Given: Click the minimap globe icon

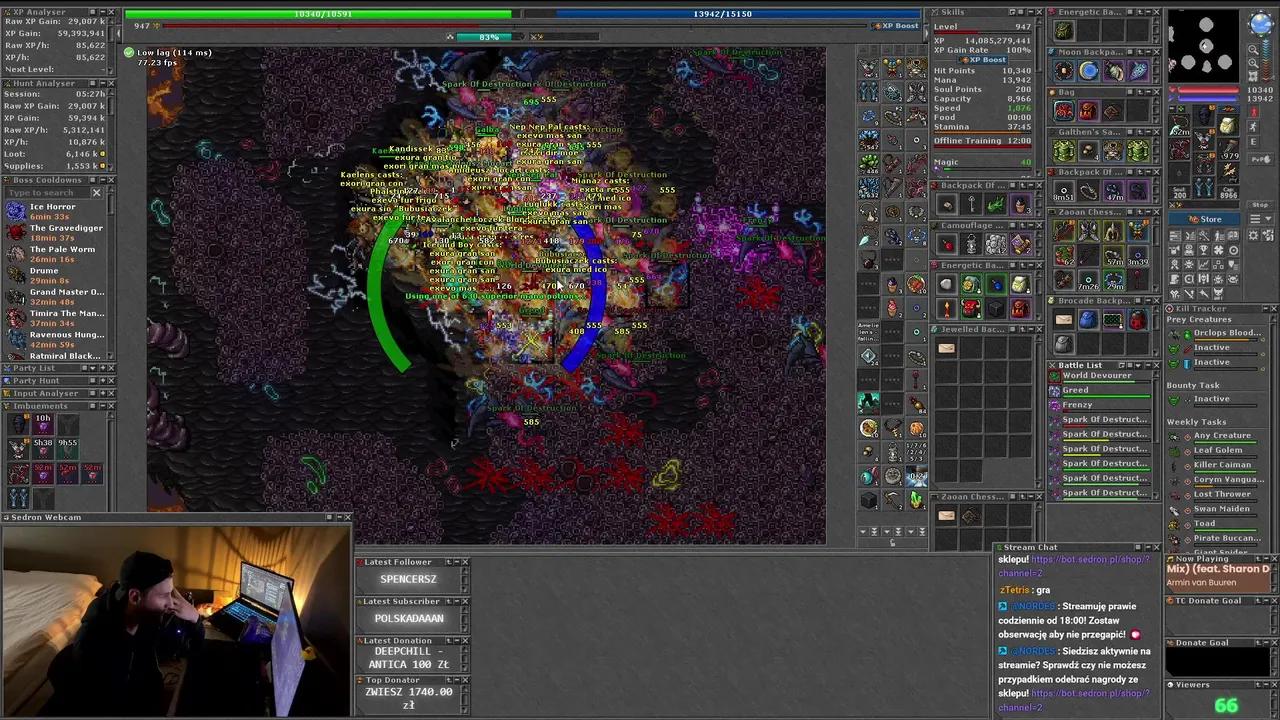Looking at the screenshot, I should point(1260,24).
